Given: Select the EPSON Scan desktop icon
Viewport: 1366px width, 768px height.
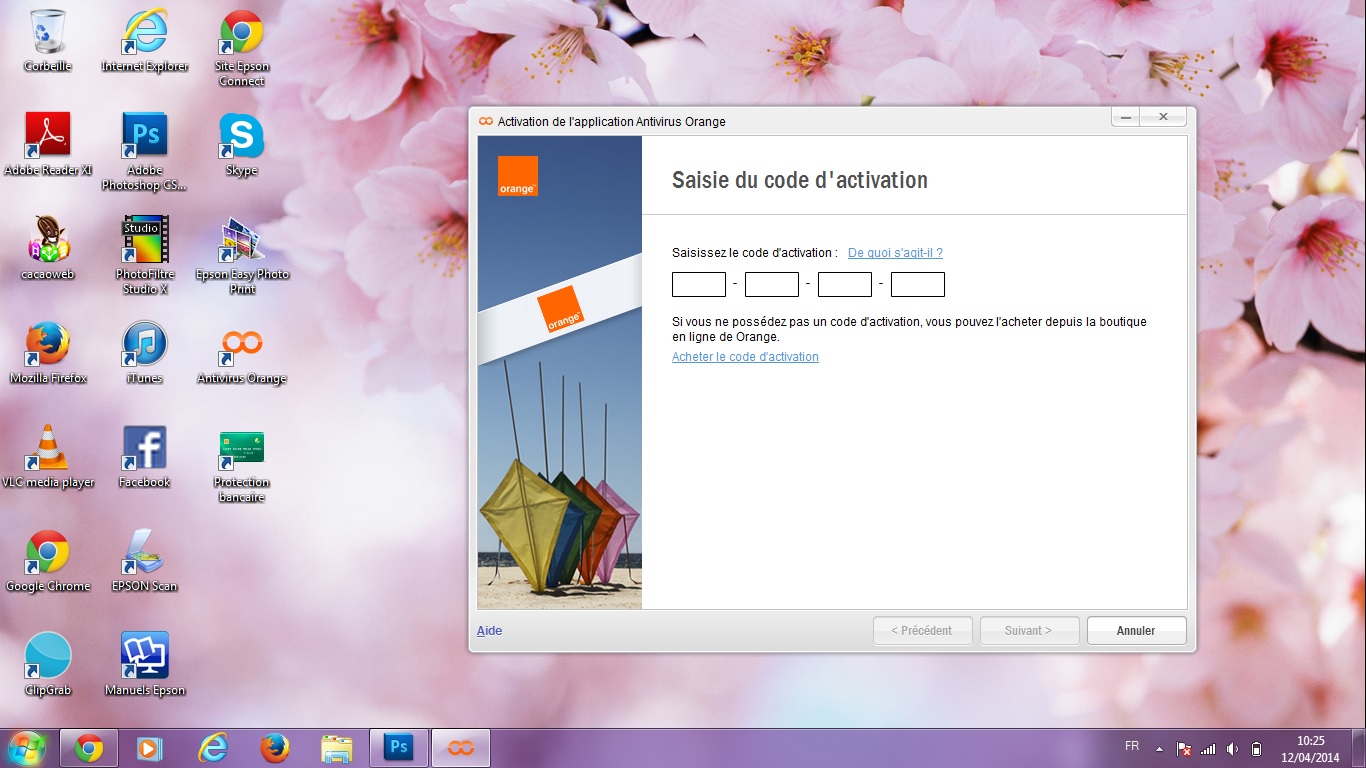Looking at the screenshot, I should pos(145,561).
